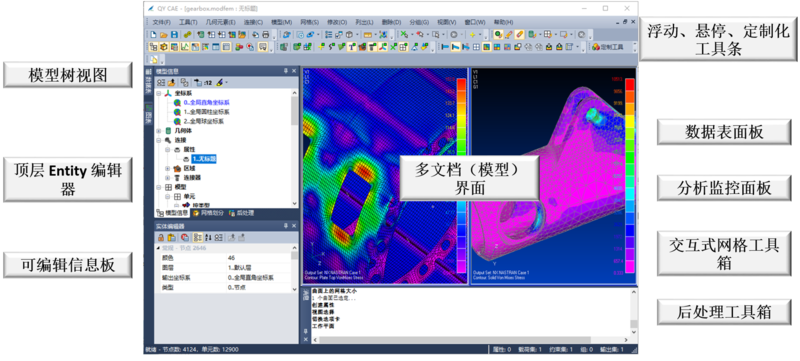Open the 网格(S) menu
Screen dimensions: 800x361
point(310,22)
